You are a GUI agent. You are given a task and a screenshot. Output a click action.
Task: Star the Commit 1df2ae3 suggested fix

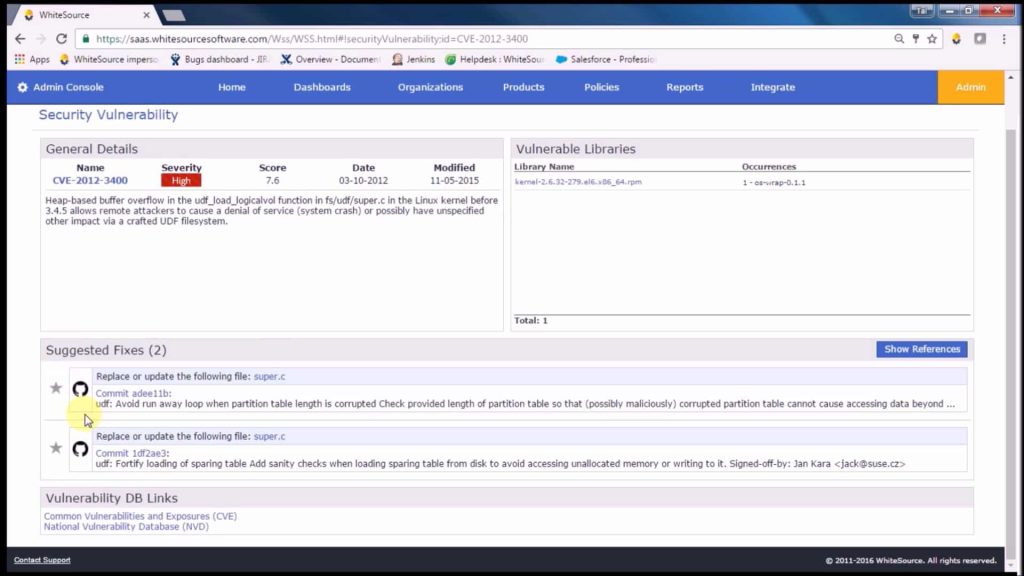56,448
